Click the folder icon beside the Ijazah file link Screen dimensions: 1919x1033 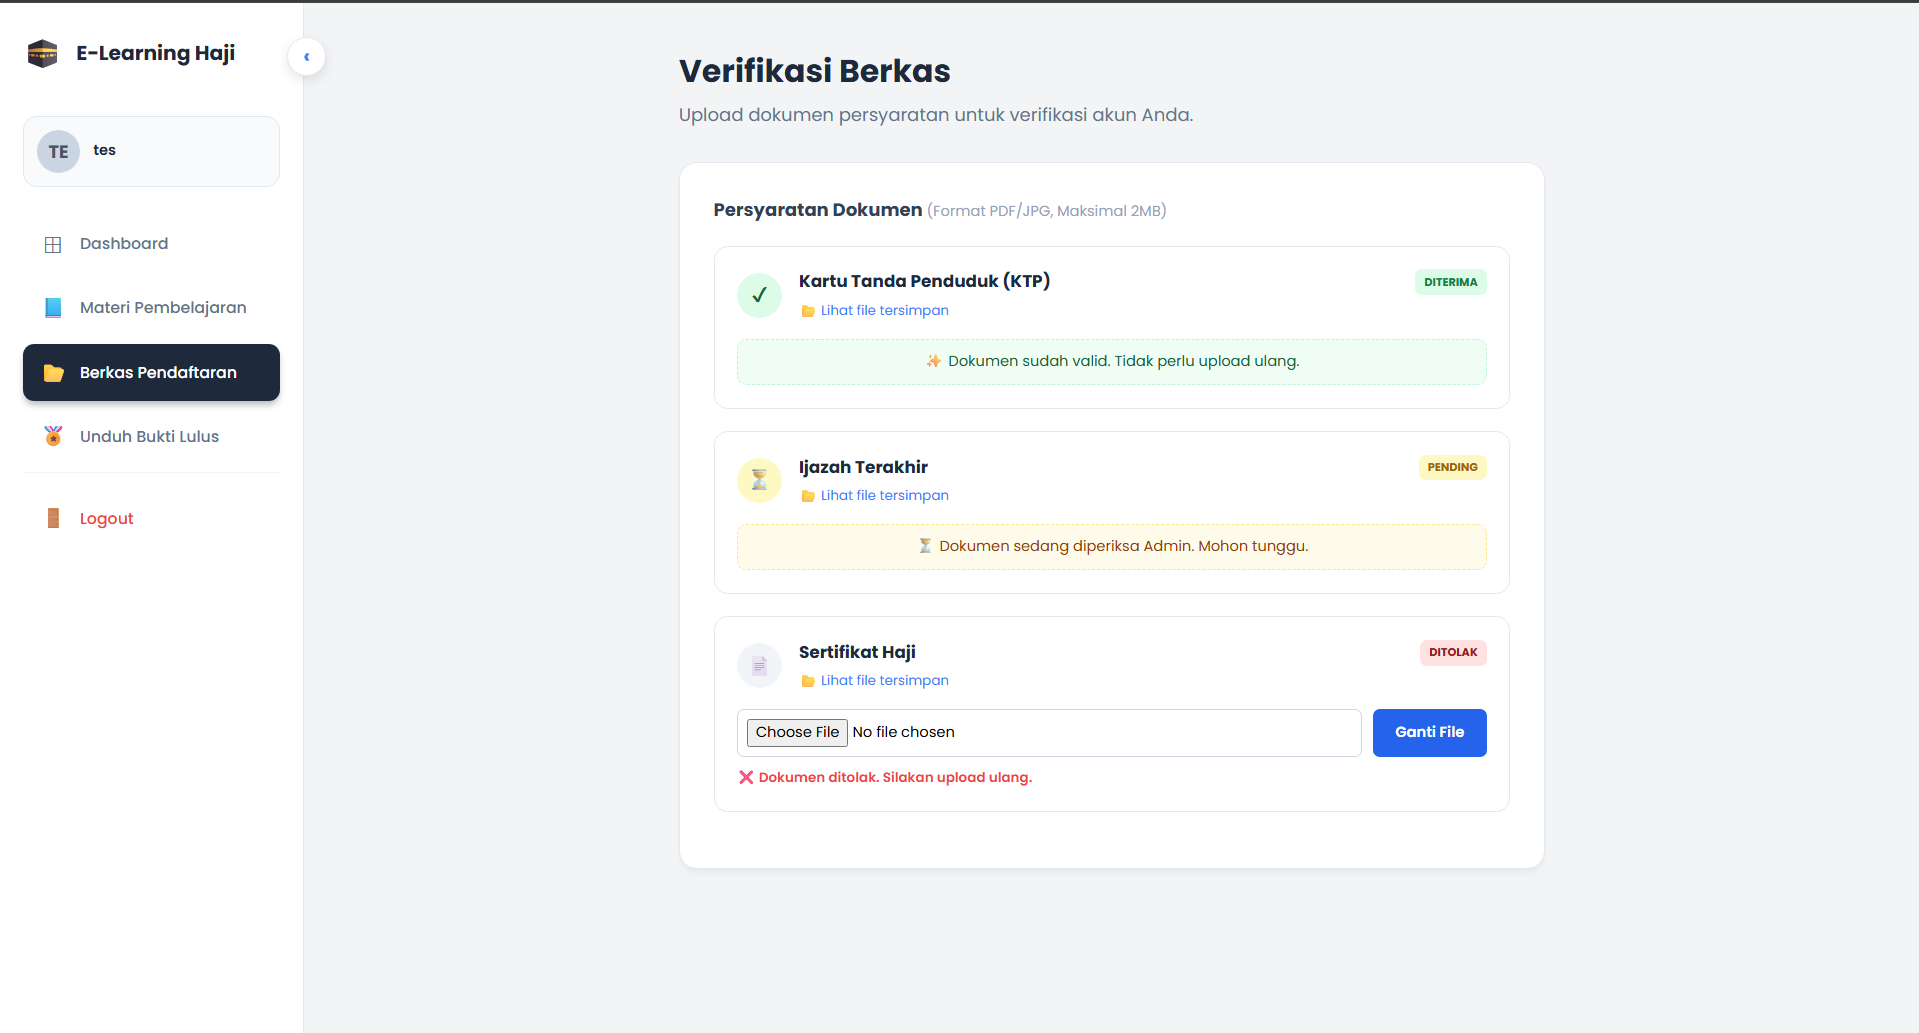click(808, 496)
